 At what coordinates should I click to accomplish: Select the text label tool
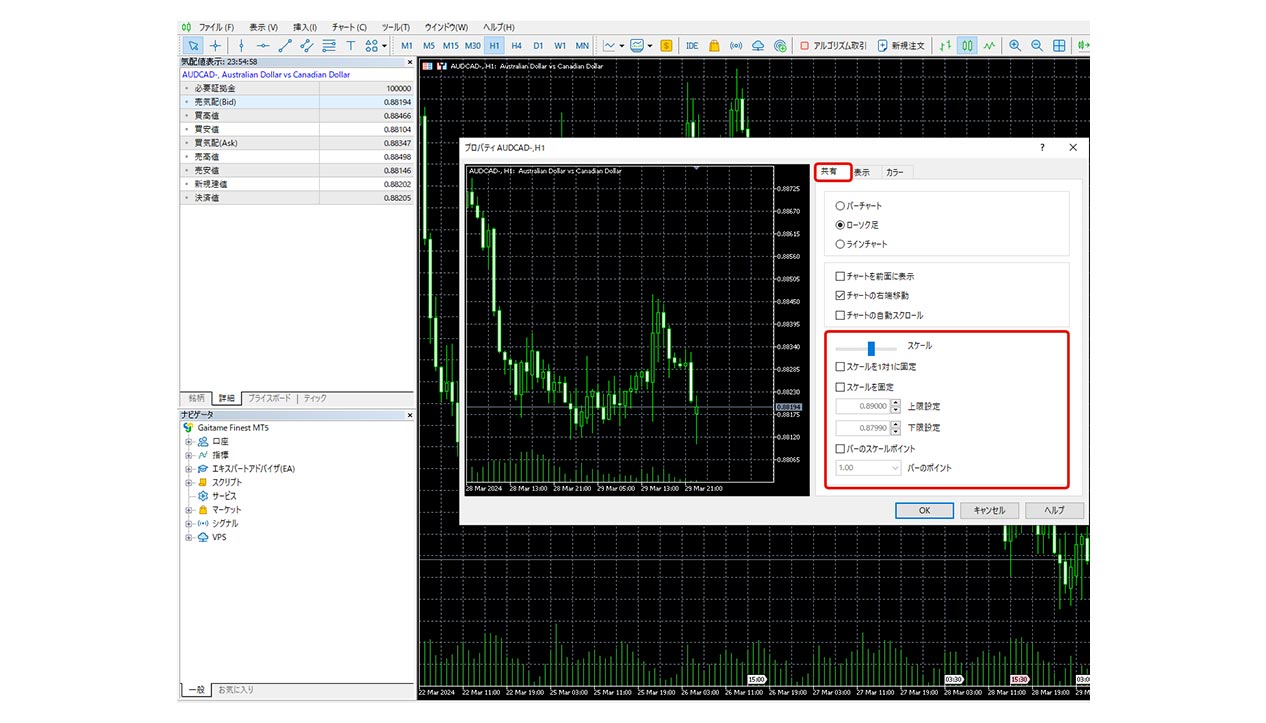[351, 46]
